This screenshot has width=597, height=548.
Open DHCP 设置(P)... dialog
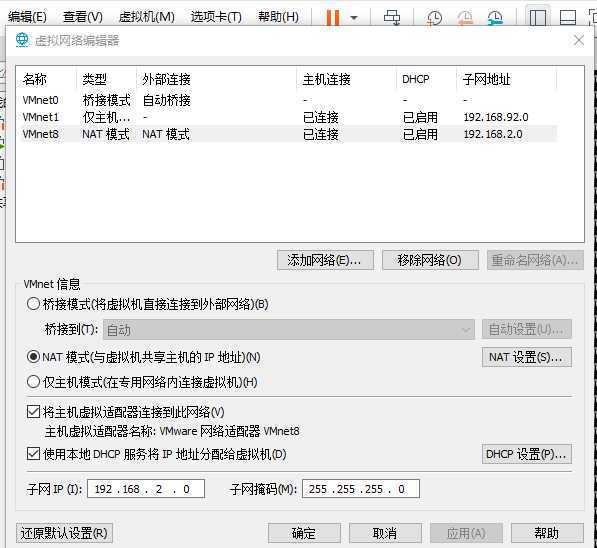coord(527,454)
